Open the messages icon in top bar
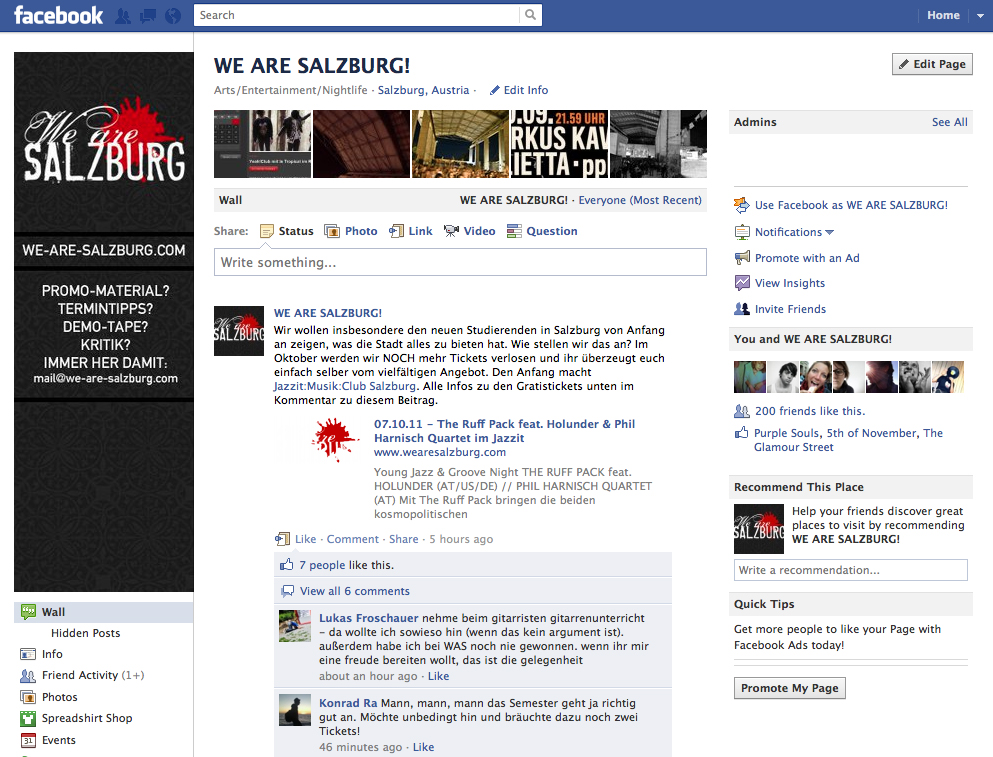 148,16
